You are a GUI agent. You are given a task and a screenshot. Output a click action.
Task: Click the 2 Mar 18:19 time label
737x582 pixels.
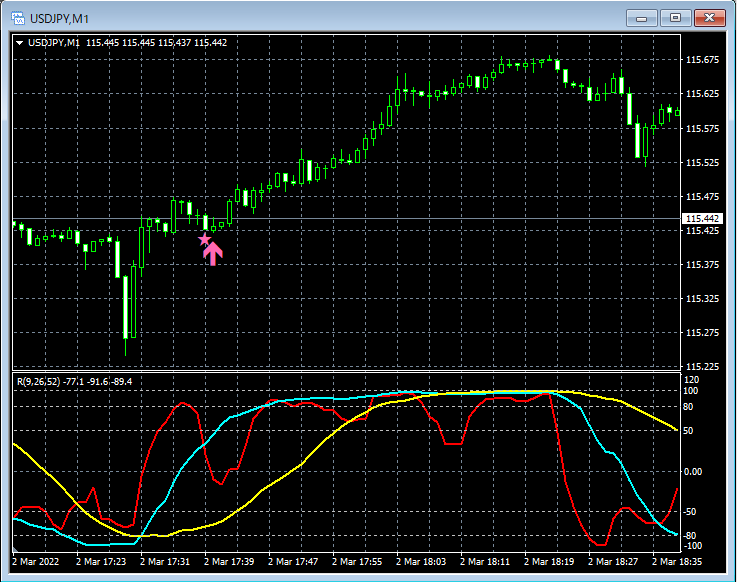click(549, 561)
